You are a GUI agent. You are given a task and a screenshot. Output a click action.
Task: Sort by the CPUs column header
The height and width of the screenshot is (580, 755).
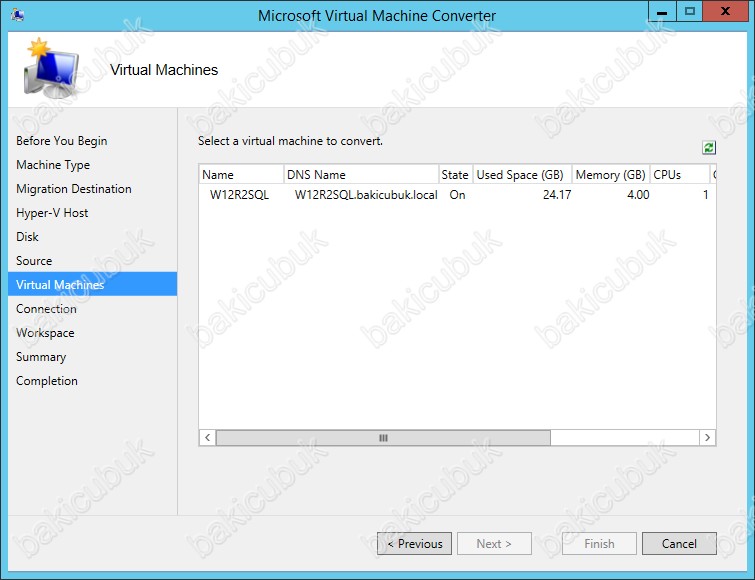pos(678,174)
